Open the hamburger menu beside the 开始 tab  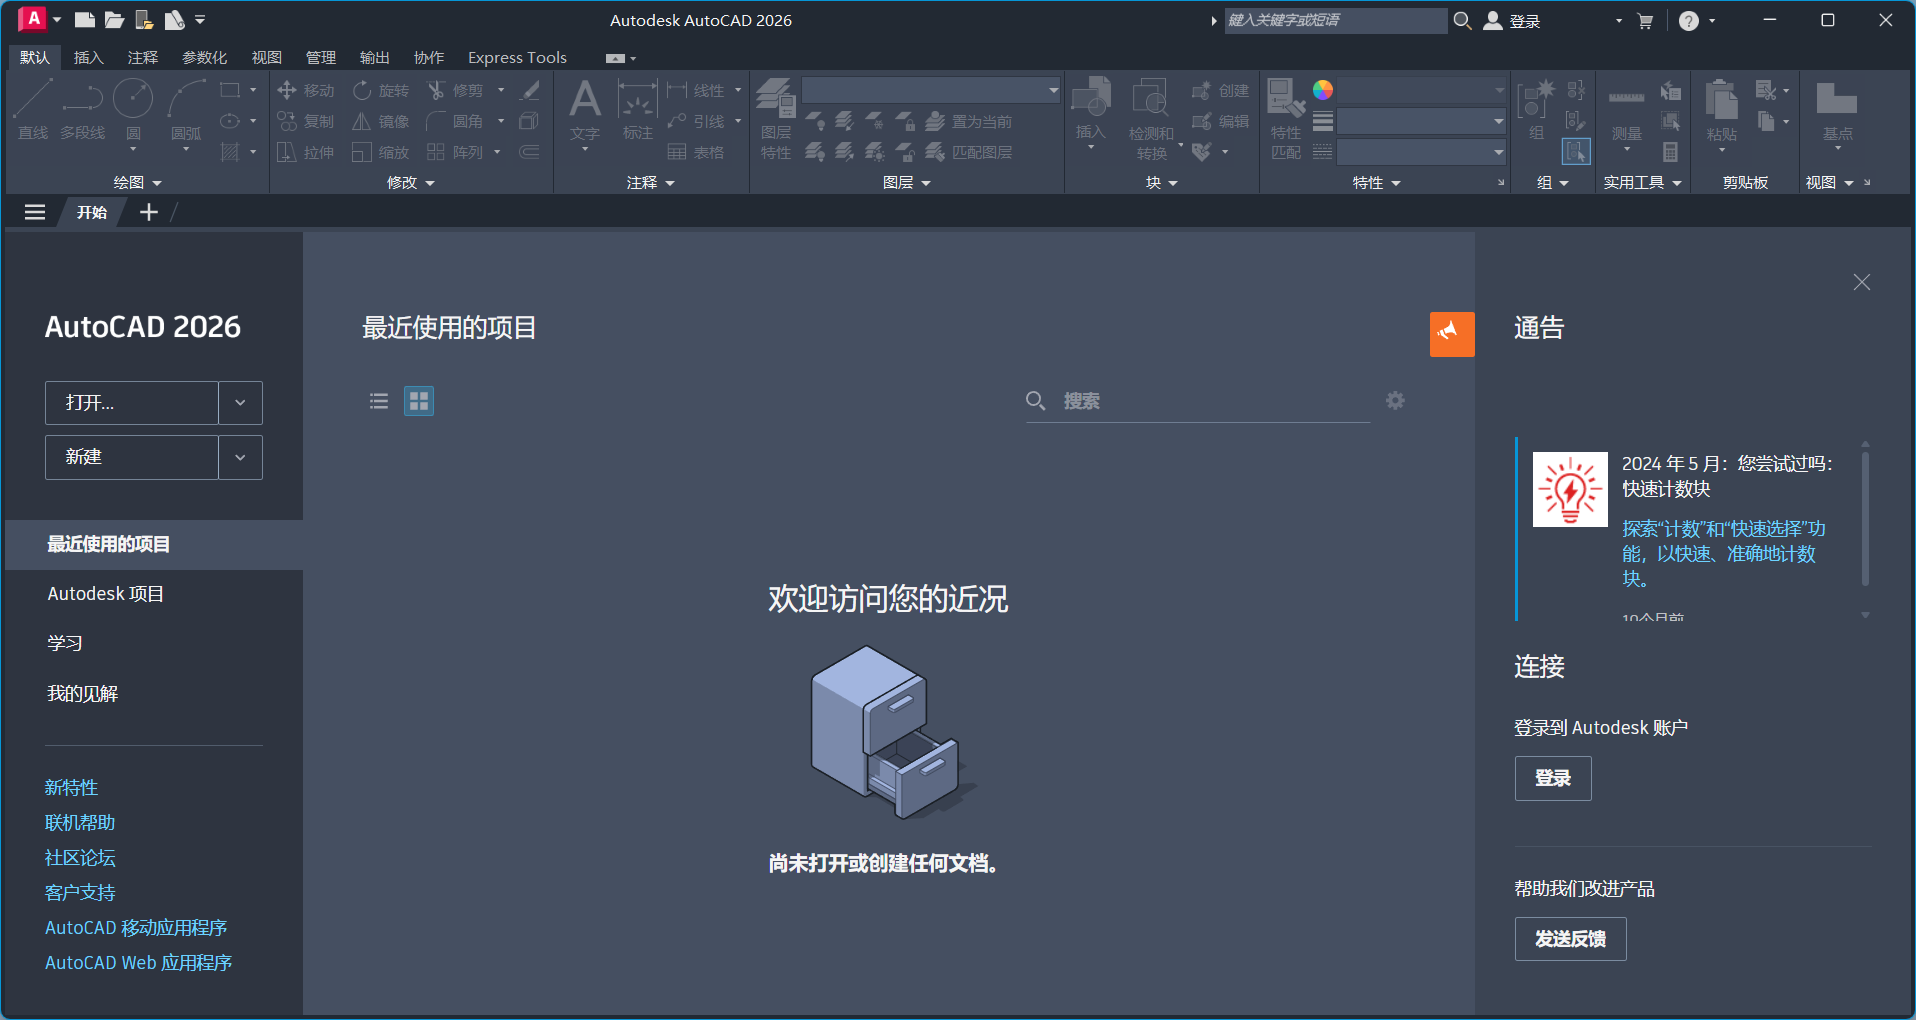tap(35, 212)
